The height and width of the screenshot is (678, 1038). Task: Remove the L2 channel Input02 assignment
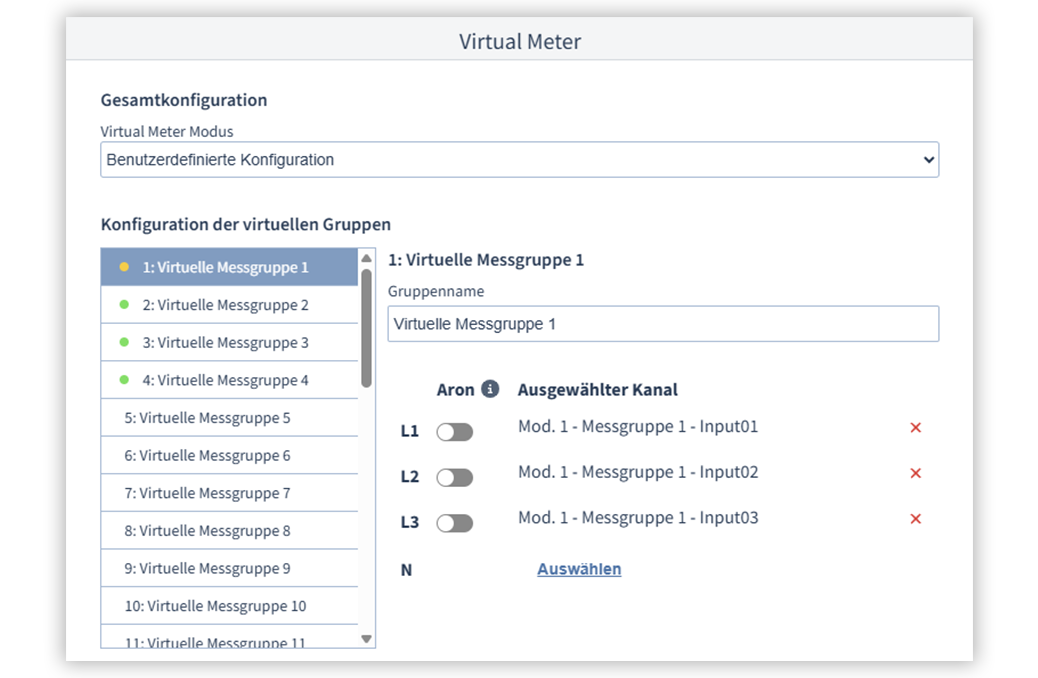coord(915,473)
